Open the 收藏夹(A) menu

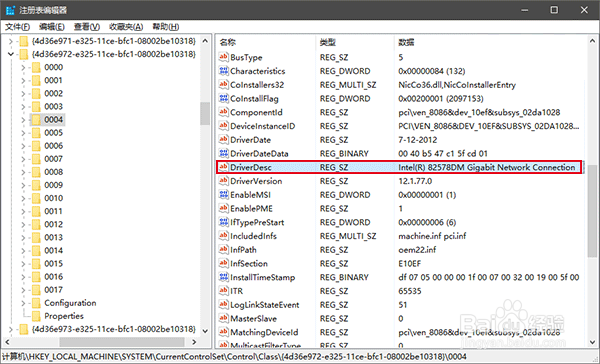[x=126, y=27]
